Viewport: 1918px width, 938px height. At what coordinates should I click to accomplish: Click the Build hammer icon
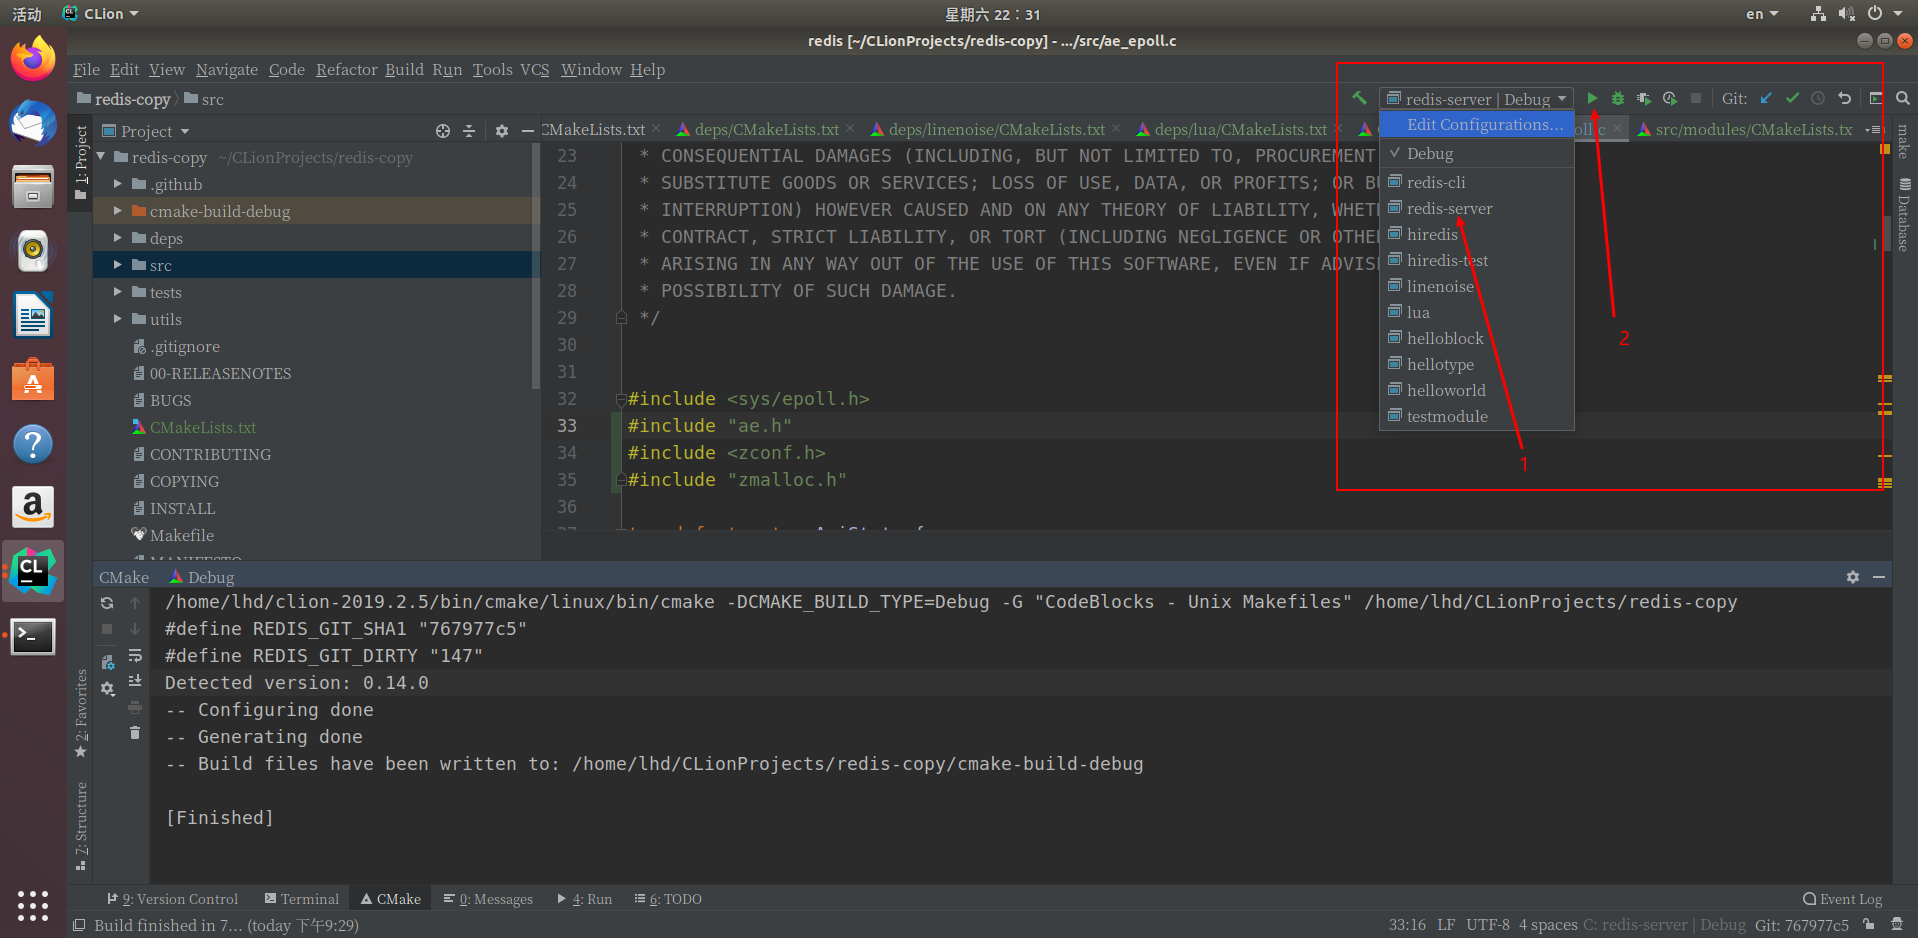pos(1359,98)
